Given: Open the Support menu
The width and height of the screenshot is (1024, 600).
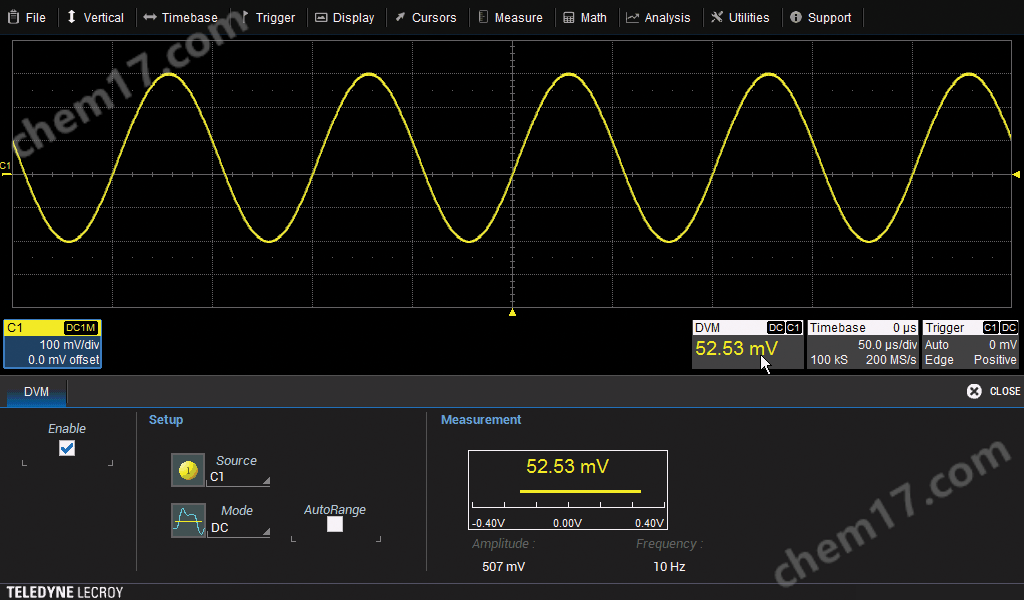Looking at the screenshot, I should pyautogui.click(x=821, y=18).
